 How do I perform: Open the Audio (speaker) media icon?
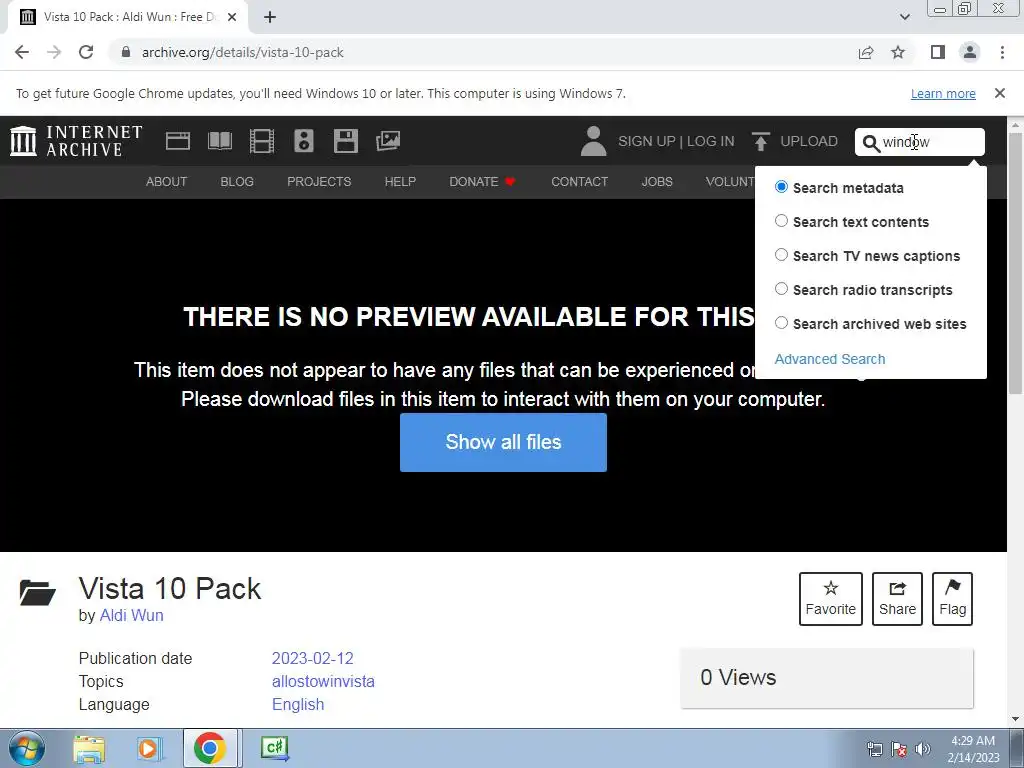coord(304,141)
